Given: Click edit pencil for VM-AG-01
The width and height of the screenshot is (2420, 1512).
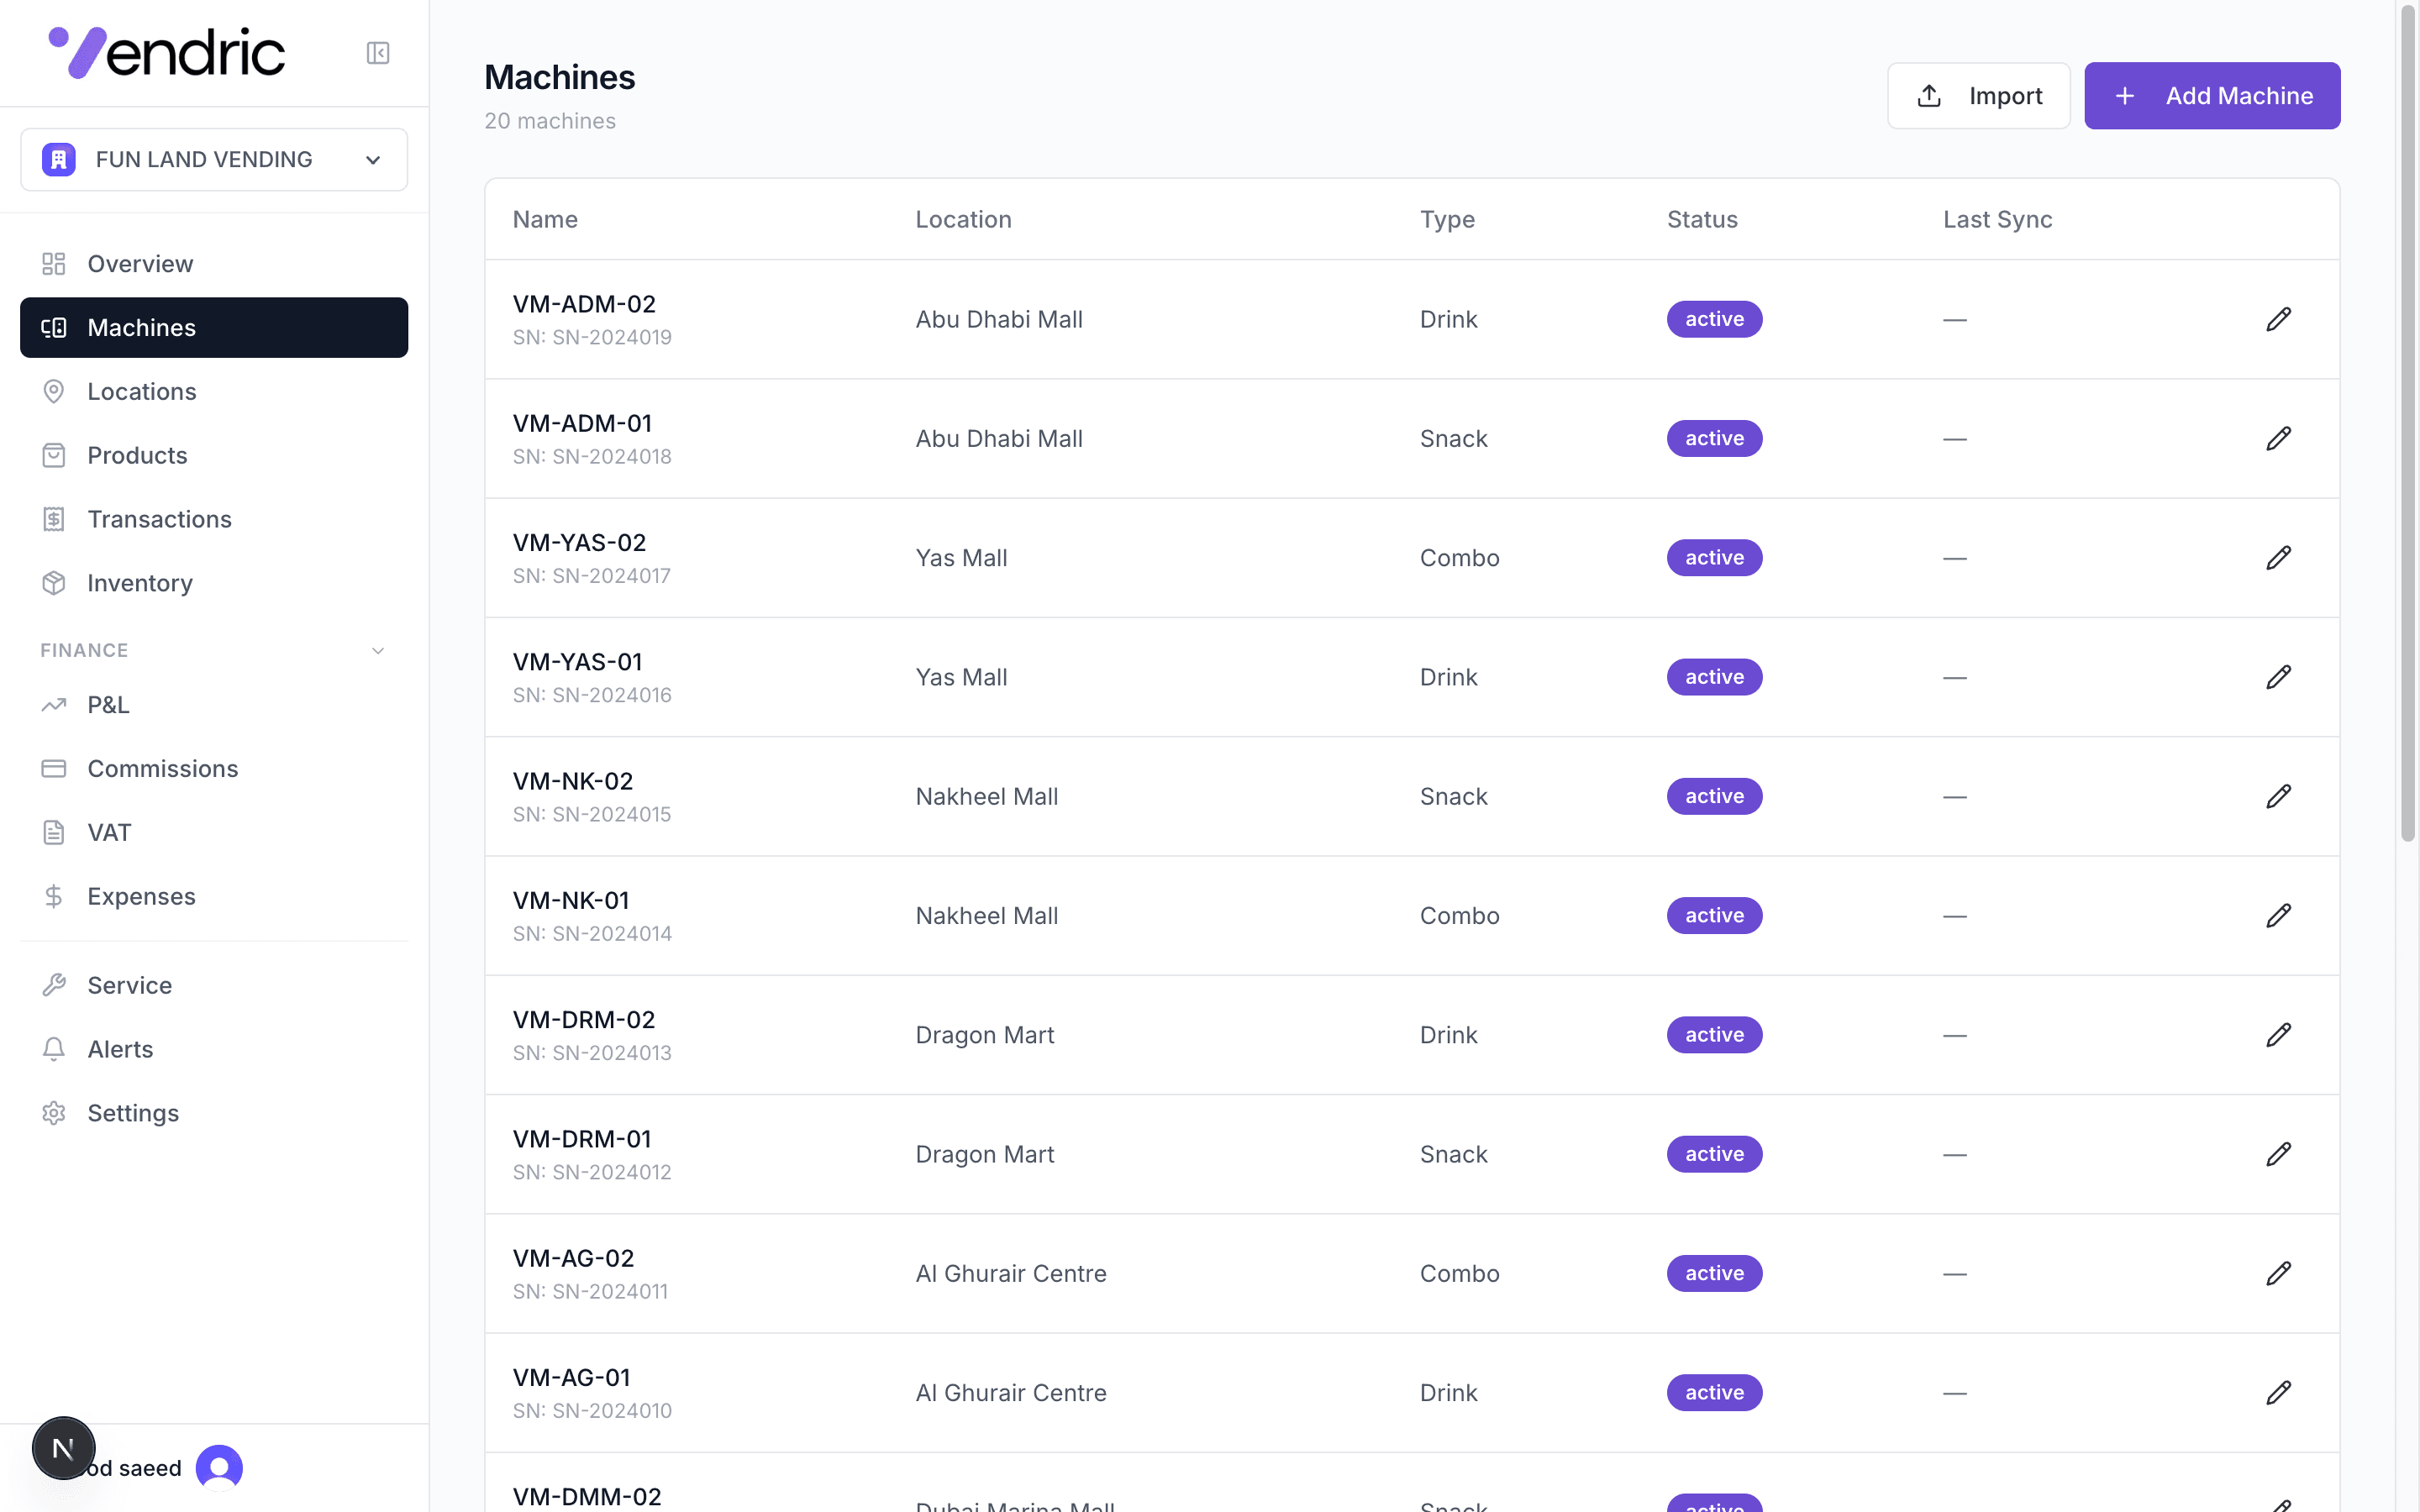Looking at the screenshot, I should click(x=2278, y=1393).
